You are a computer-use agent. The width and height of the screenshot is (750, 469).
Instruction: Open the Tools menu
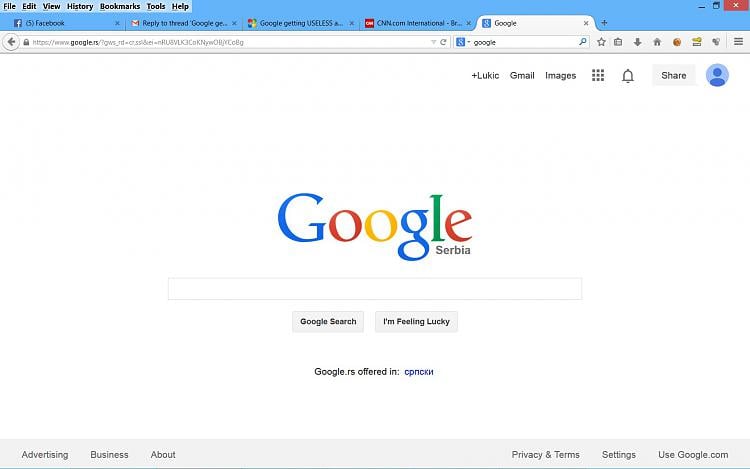coord(156,6)
